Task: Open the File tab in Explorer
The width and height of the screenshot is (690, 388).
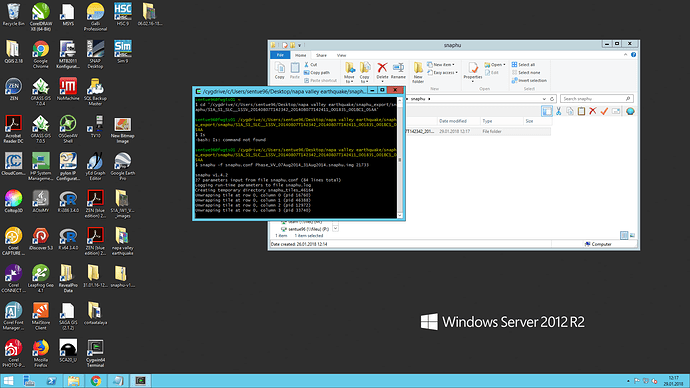Action: click(x=280, y=55)
